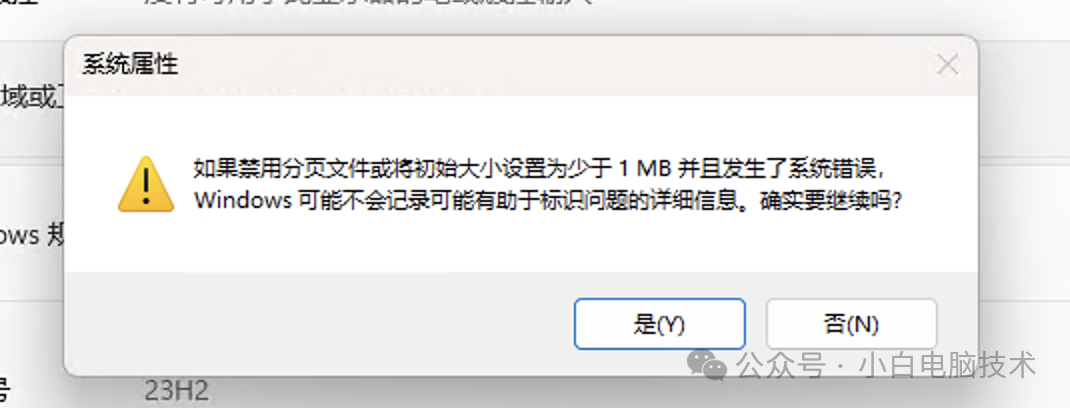Close the 系统属性 dialog with X

click(947, 65)
